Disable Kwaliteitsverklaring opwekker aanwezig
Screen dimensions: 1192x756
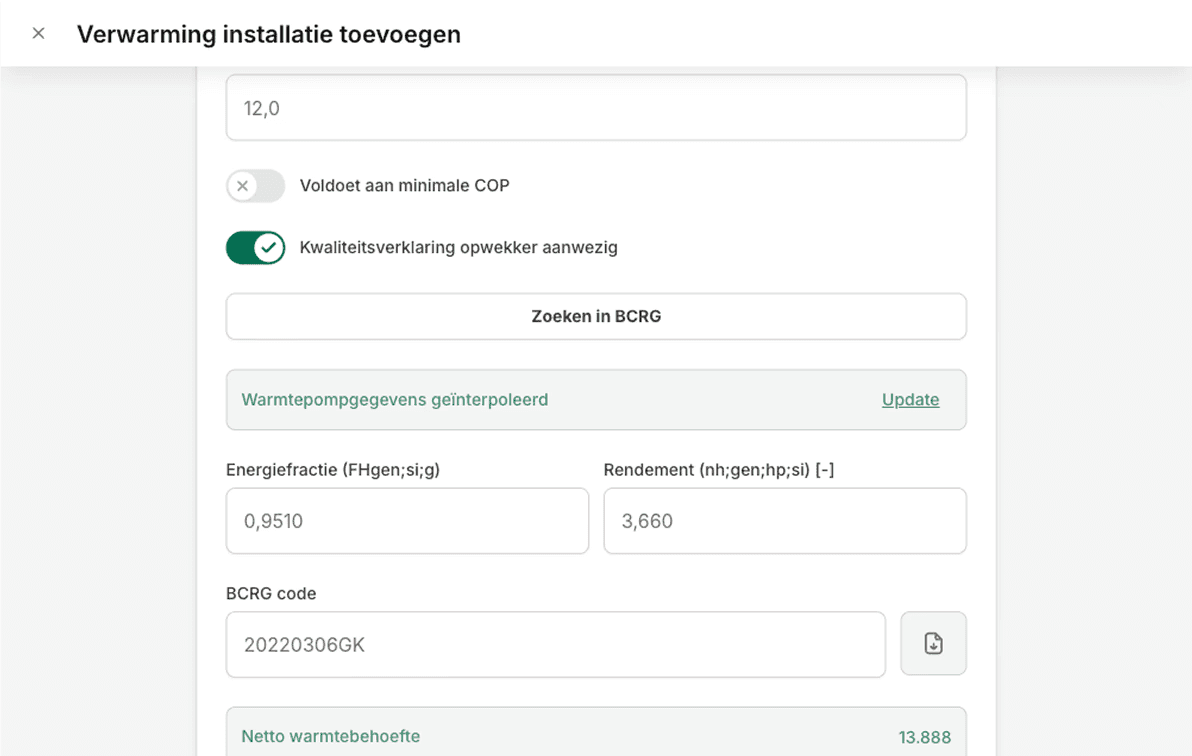click(255, 247)
